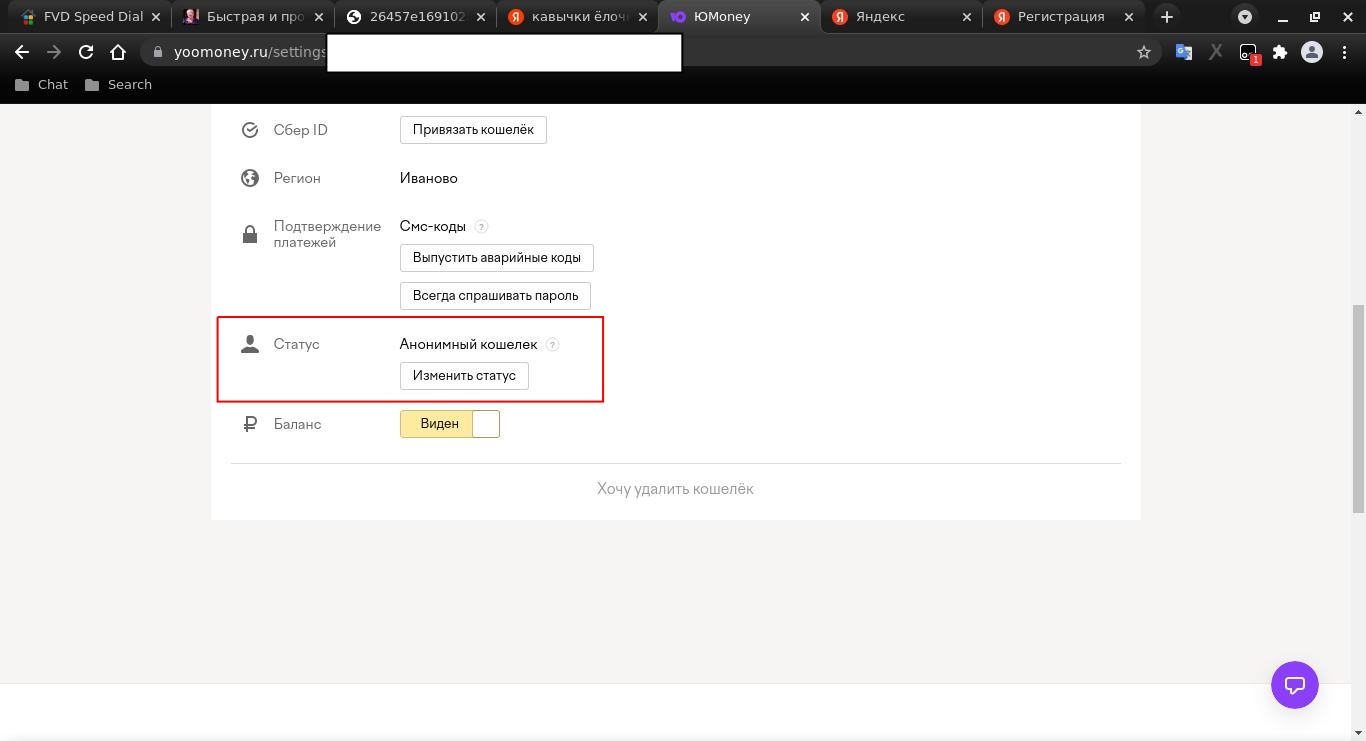The image size is (1366, 741).
Task: Open the Chrome profile avatar icon
Action: [1311, 52]
